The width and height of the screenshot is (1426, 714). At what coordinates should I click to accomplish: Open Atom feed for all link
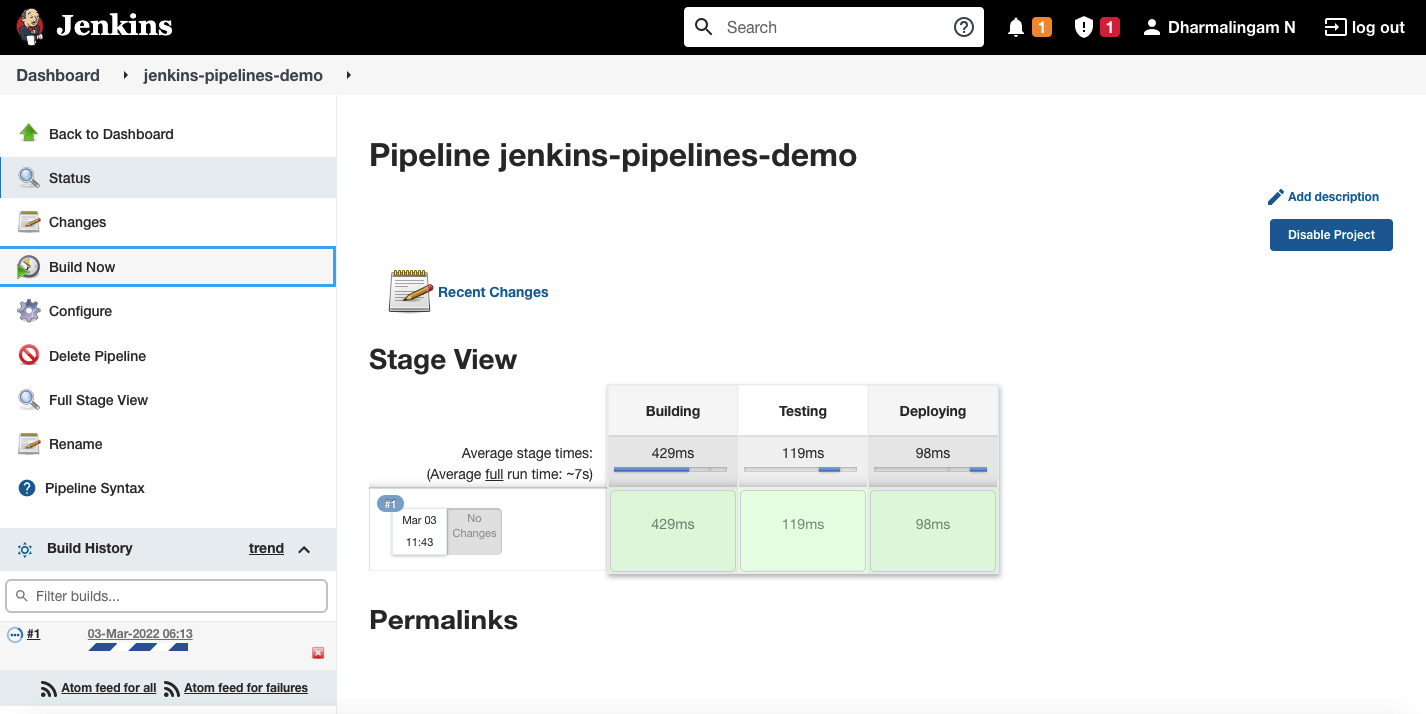(x=109, y=688)
